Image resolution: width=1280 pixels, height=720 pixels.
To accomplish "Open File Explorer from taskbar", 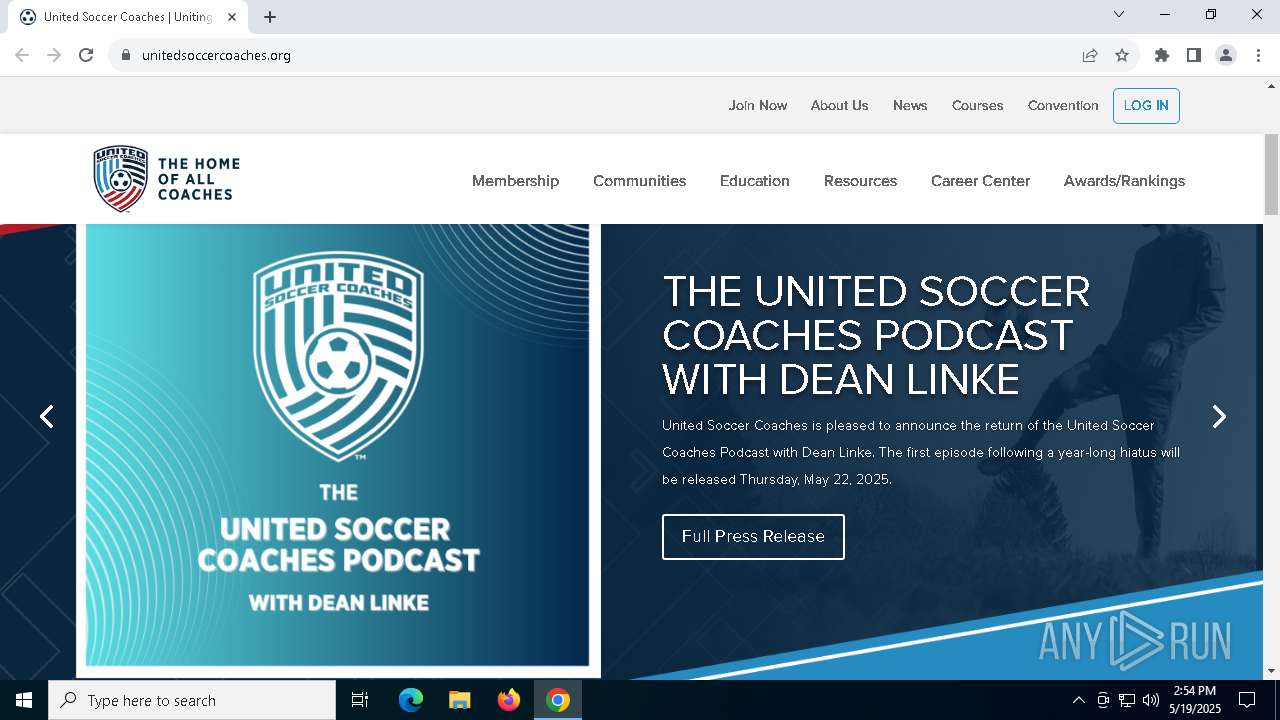I will pos(459,700).
